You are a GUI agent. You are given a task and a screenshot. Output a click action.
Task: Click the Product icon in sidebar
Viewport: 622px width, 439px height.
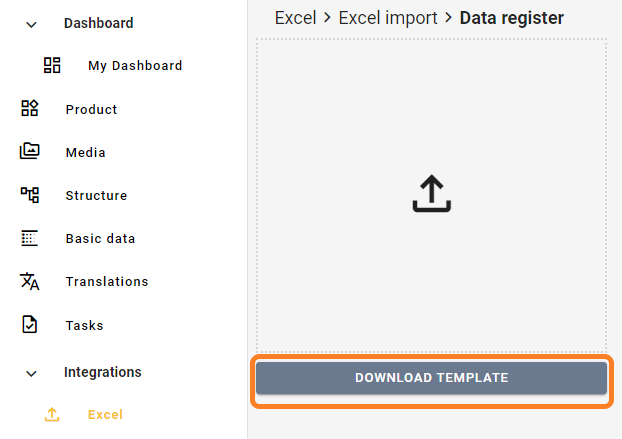[30, 109]
